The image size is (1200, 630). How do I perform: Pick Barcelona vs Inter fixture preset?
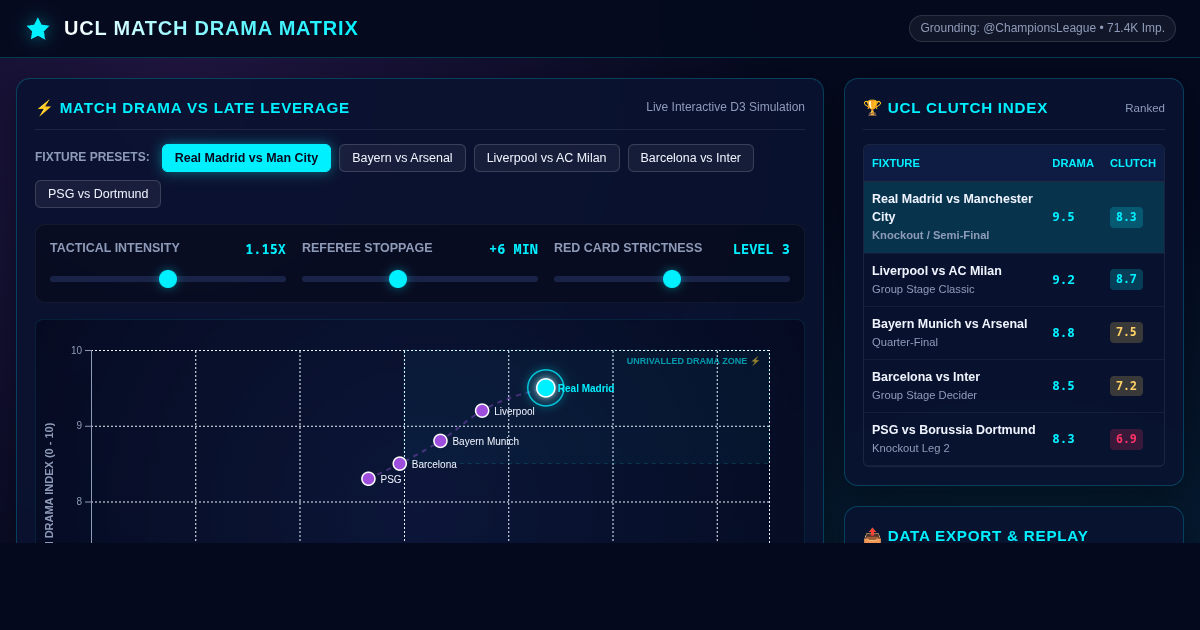point(691,158)
